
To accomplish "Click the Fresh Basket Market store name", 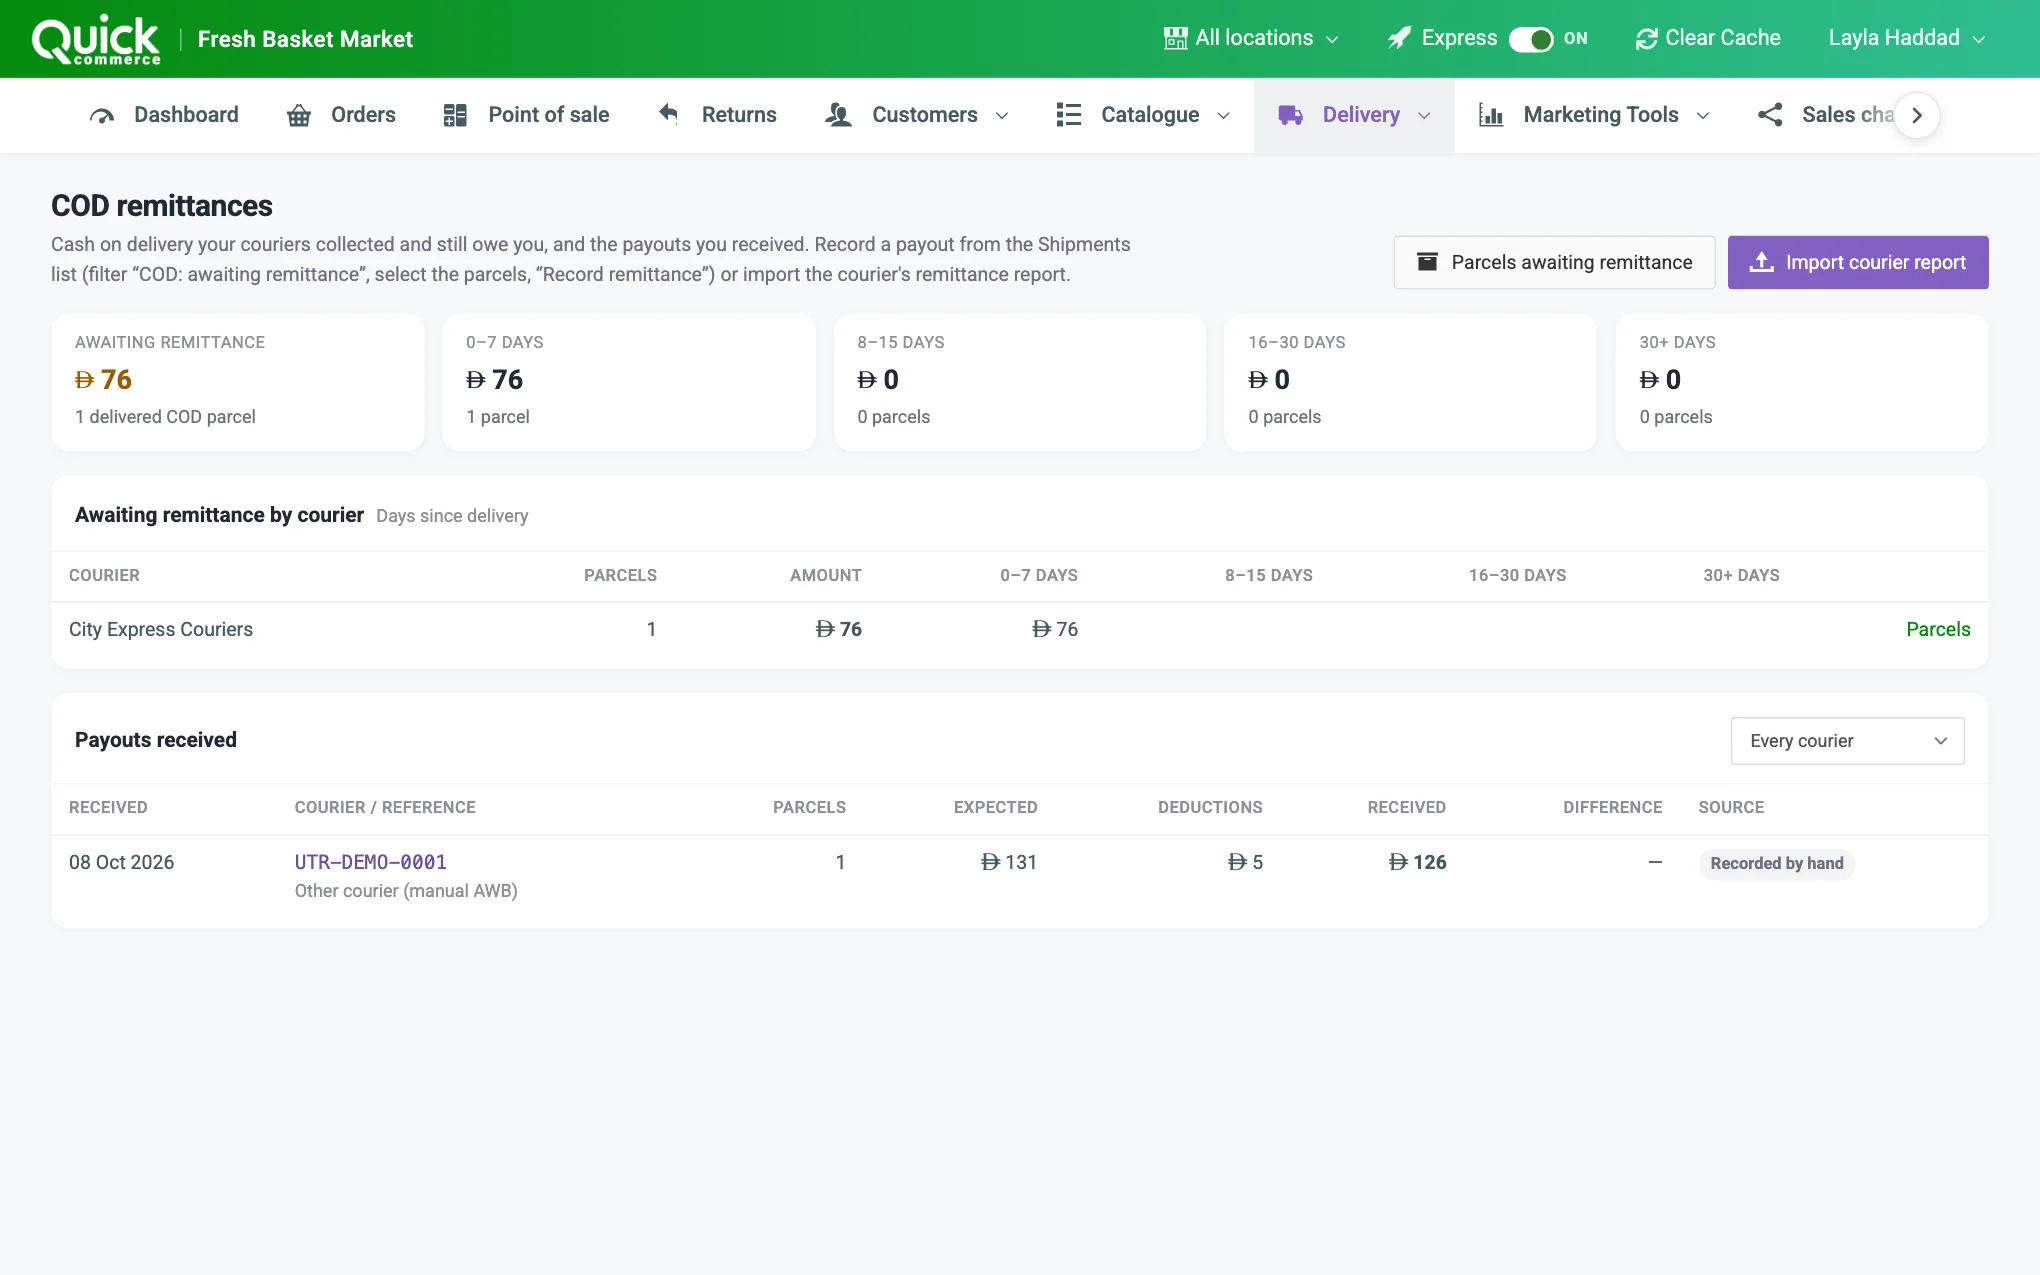I will click(x=305, y=39).
